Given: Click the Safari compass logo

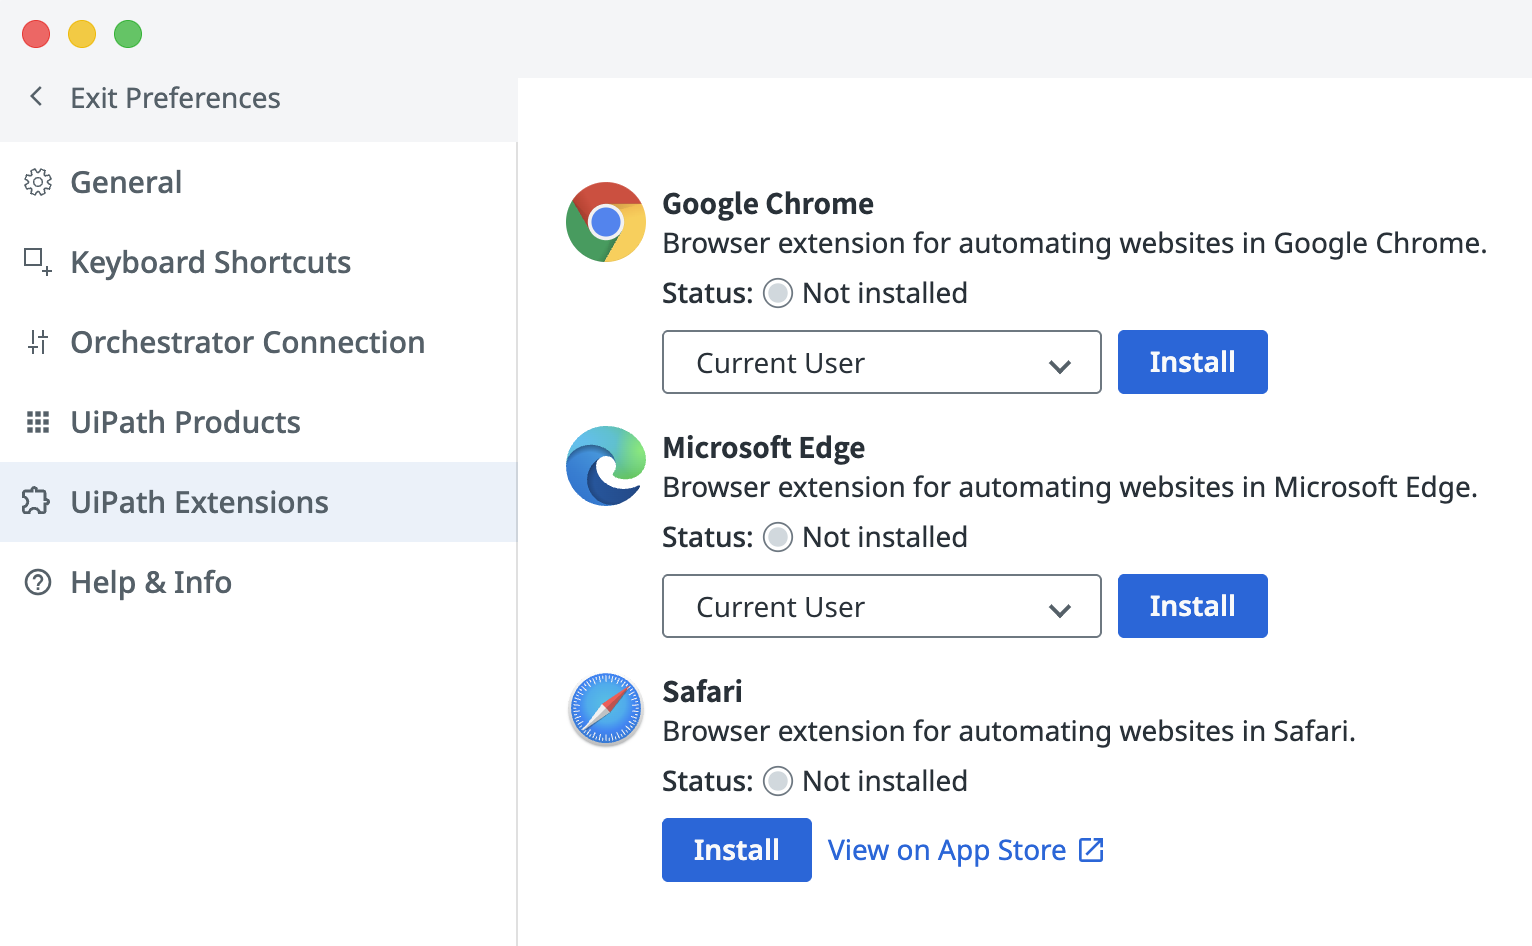Looking at the screenshot, I should (x=606, y=710).
